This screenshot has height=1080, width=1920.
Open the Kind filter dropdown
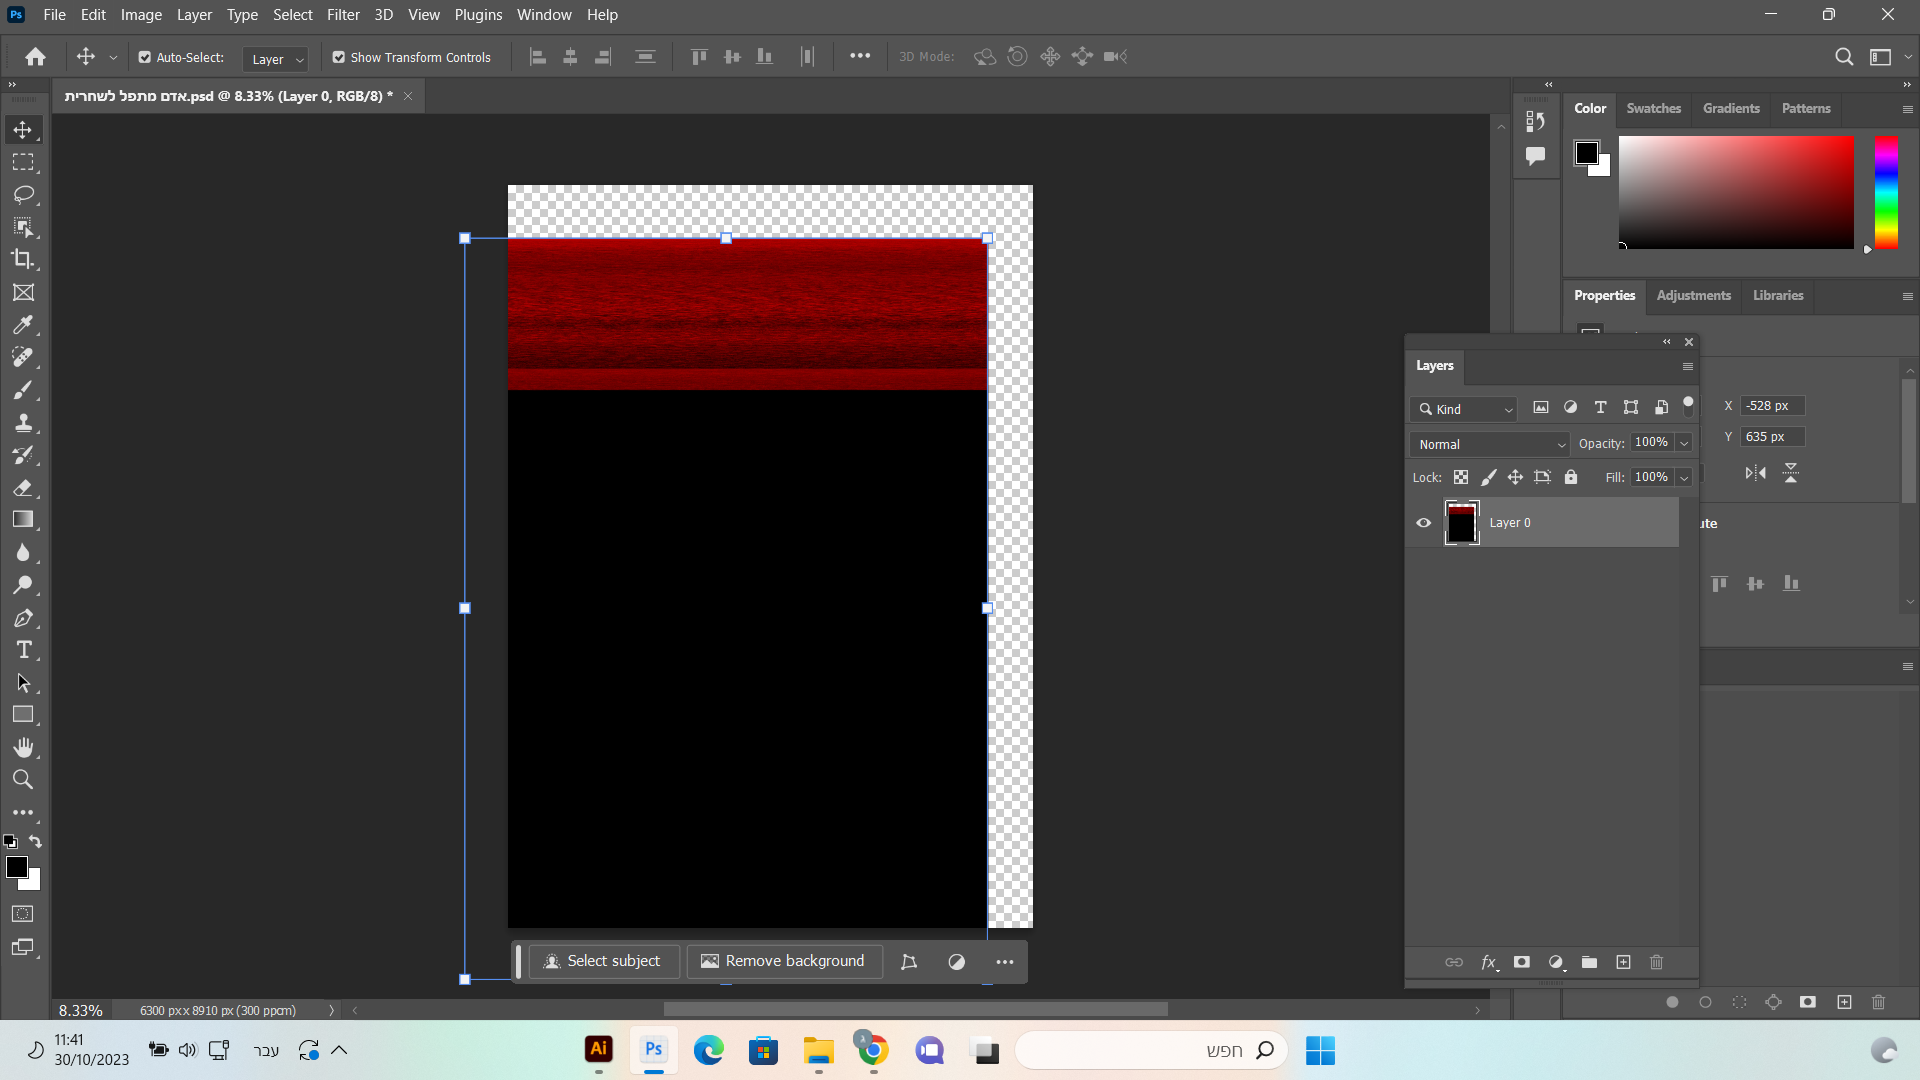coord(1464,409)
